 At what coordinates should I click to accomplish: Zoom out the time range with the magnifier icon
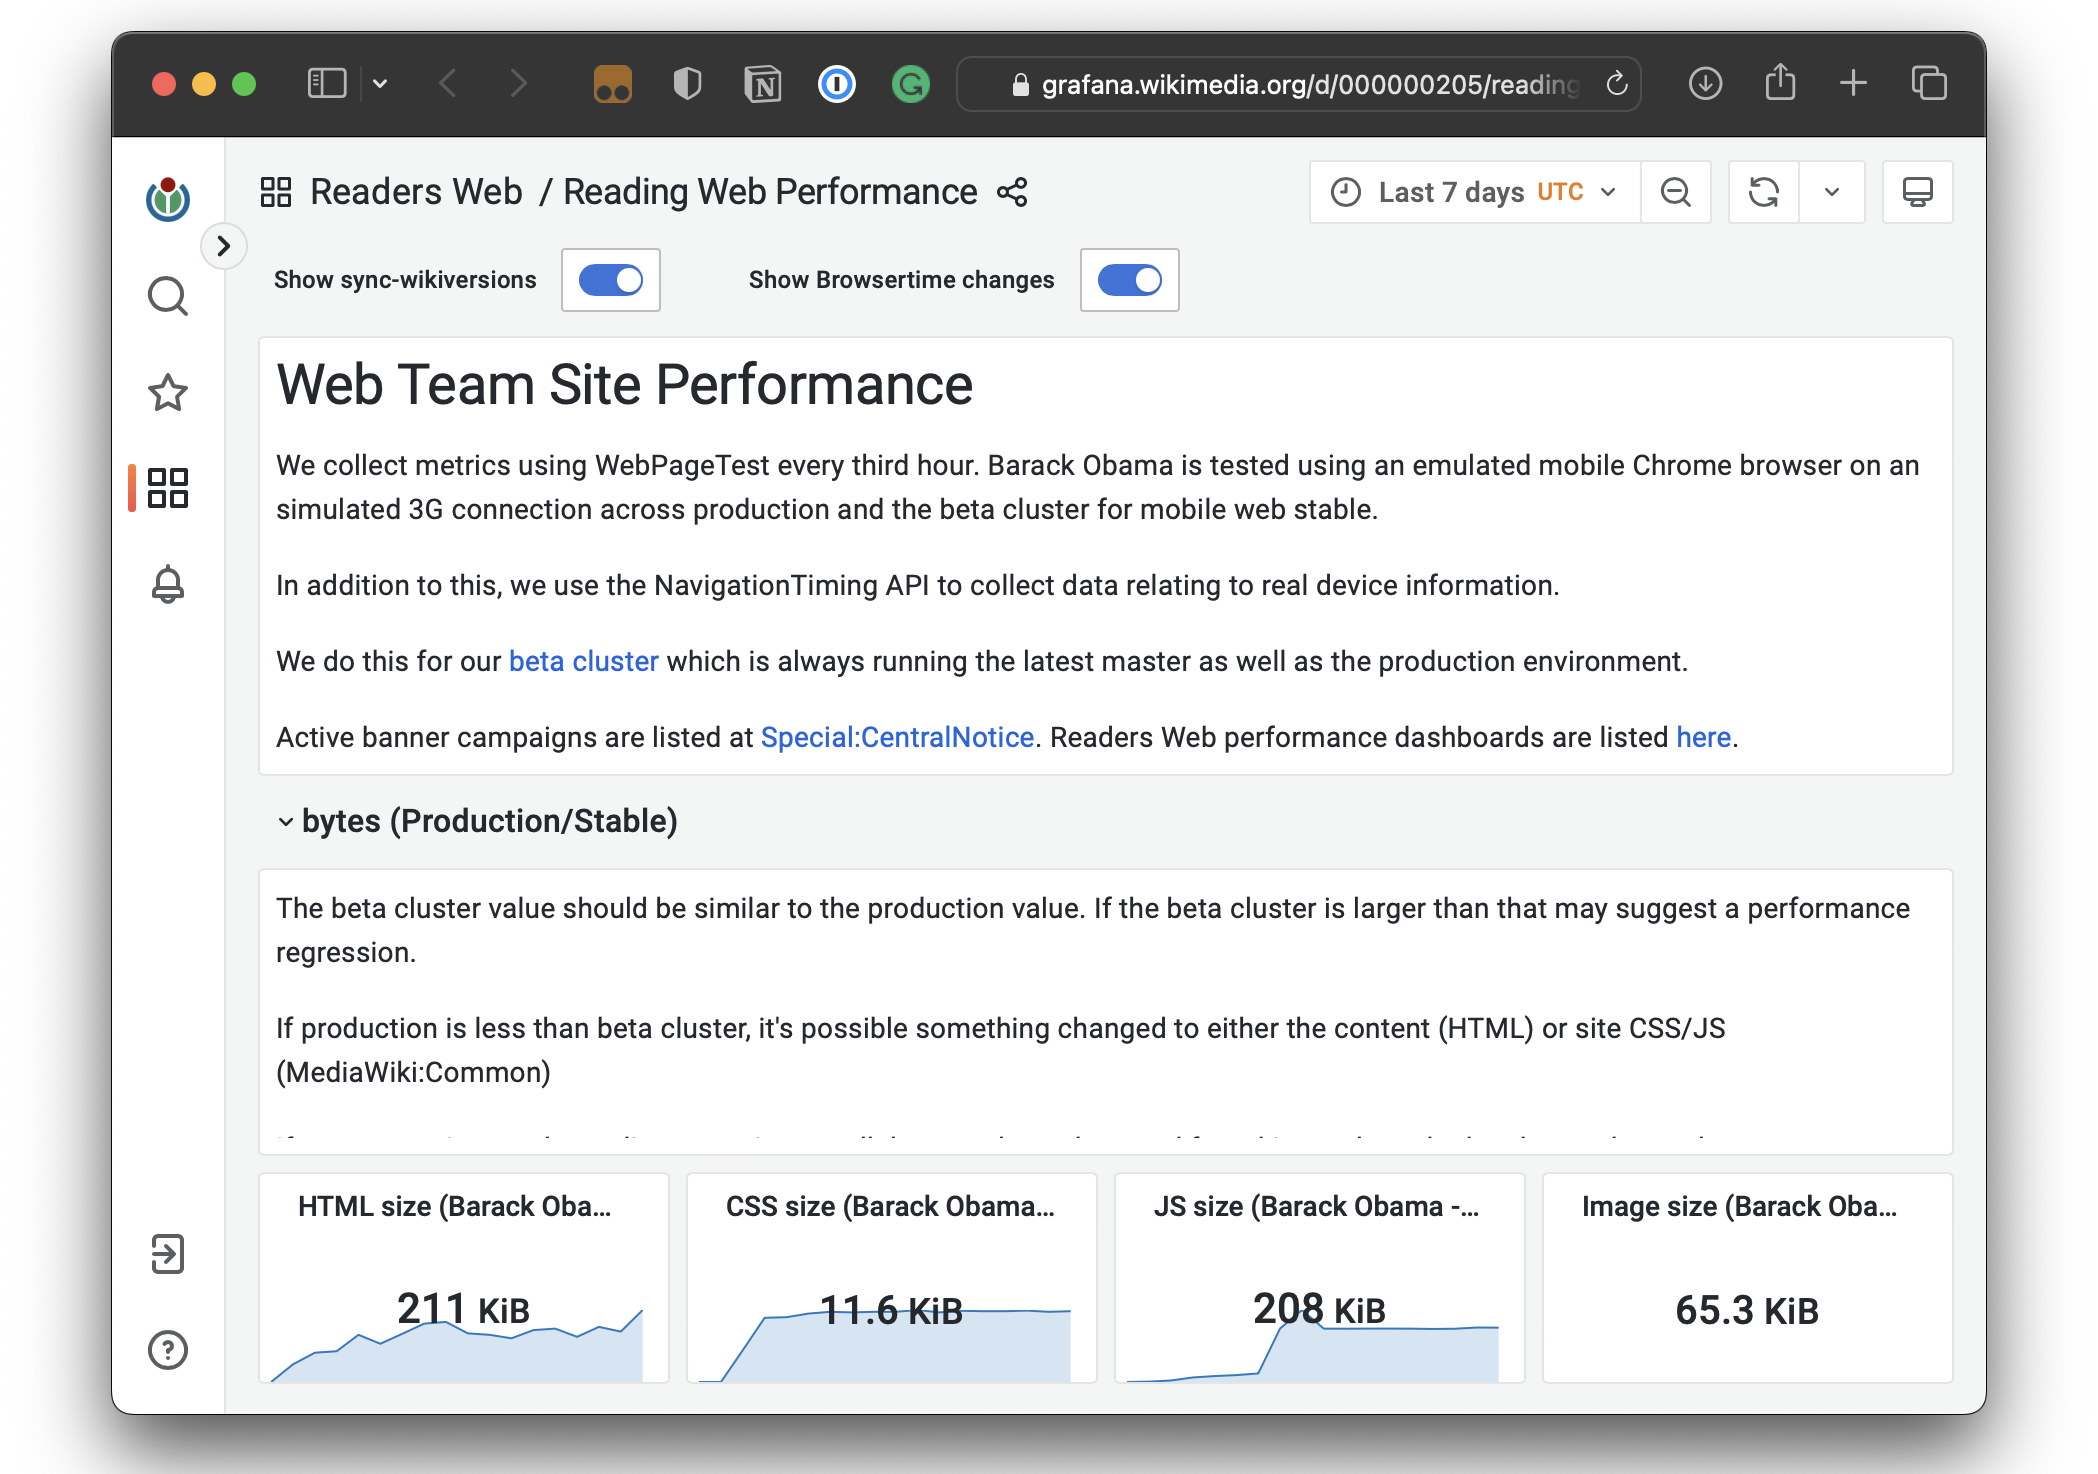click(x=1676, y=192)
